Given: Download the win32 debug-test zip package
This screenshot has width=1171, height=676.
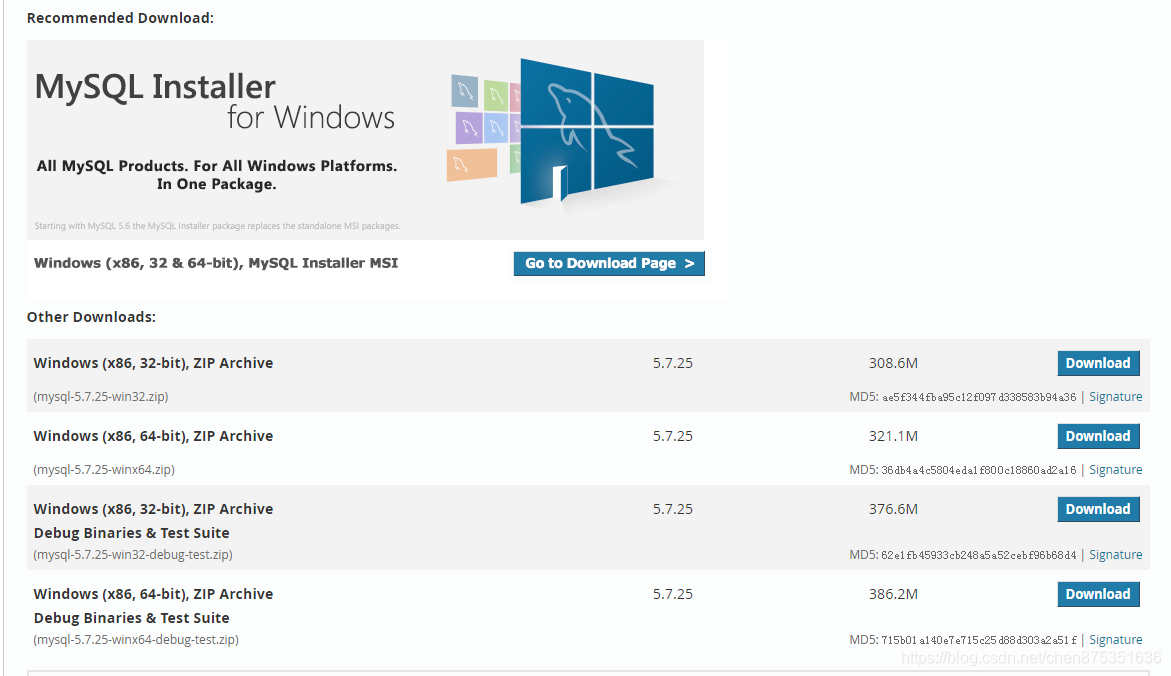Looking at the screenshot, I should [1098, 509].
